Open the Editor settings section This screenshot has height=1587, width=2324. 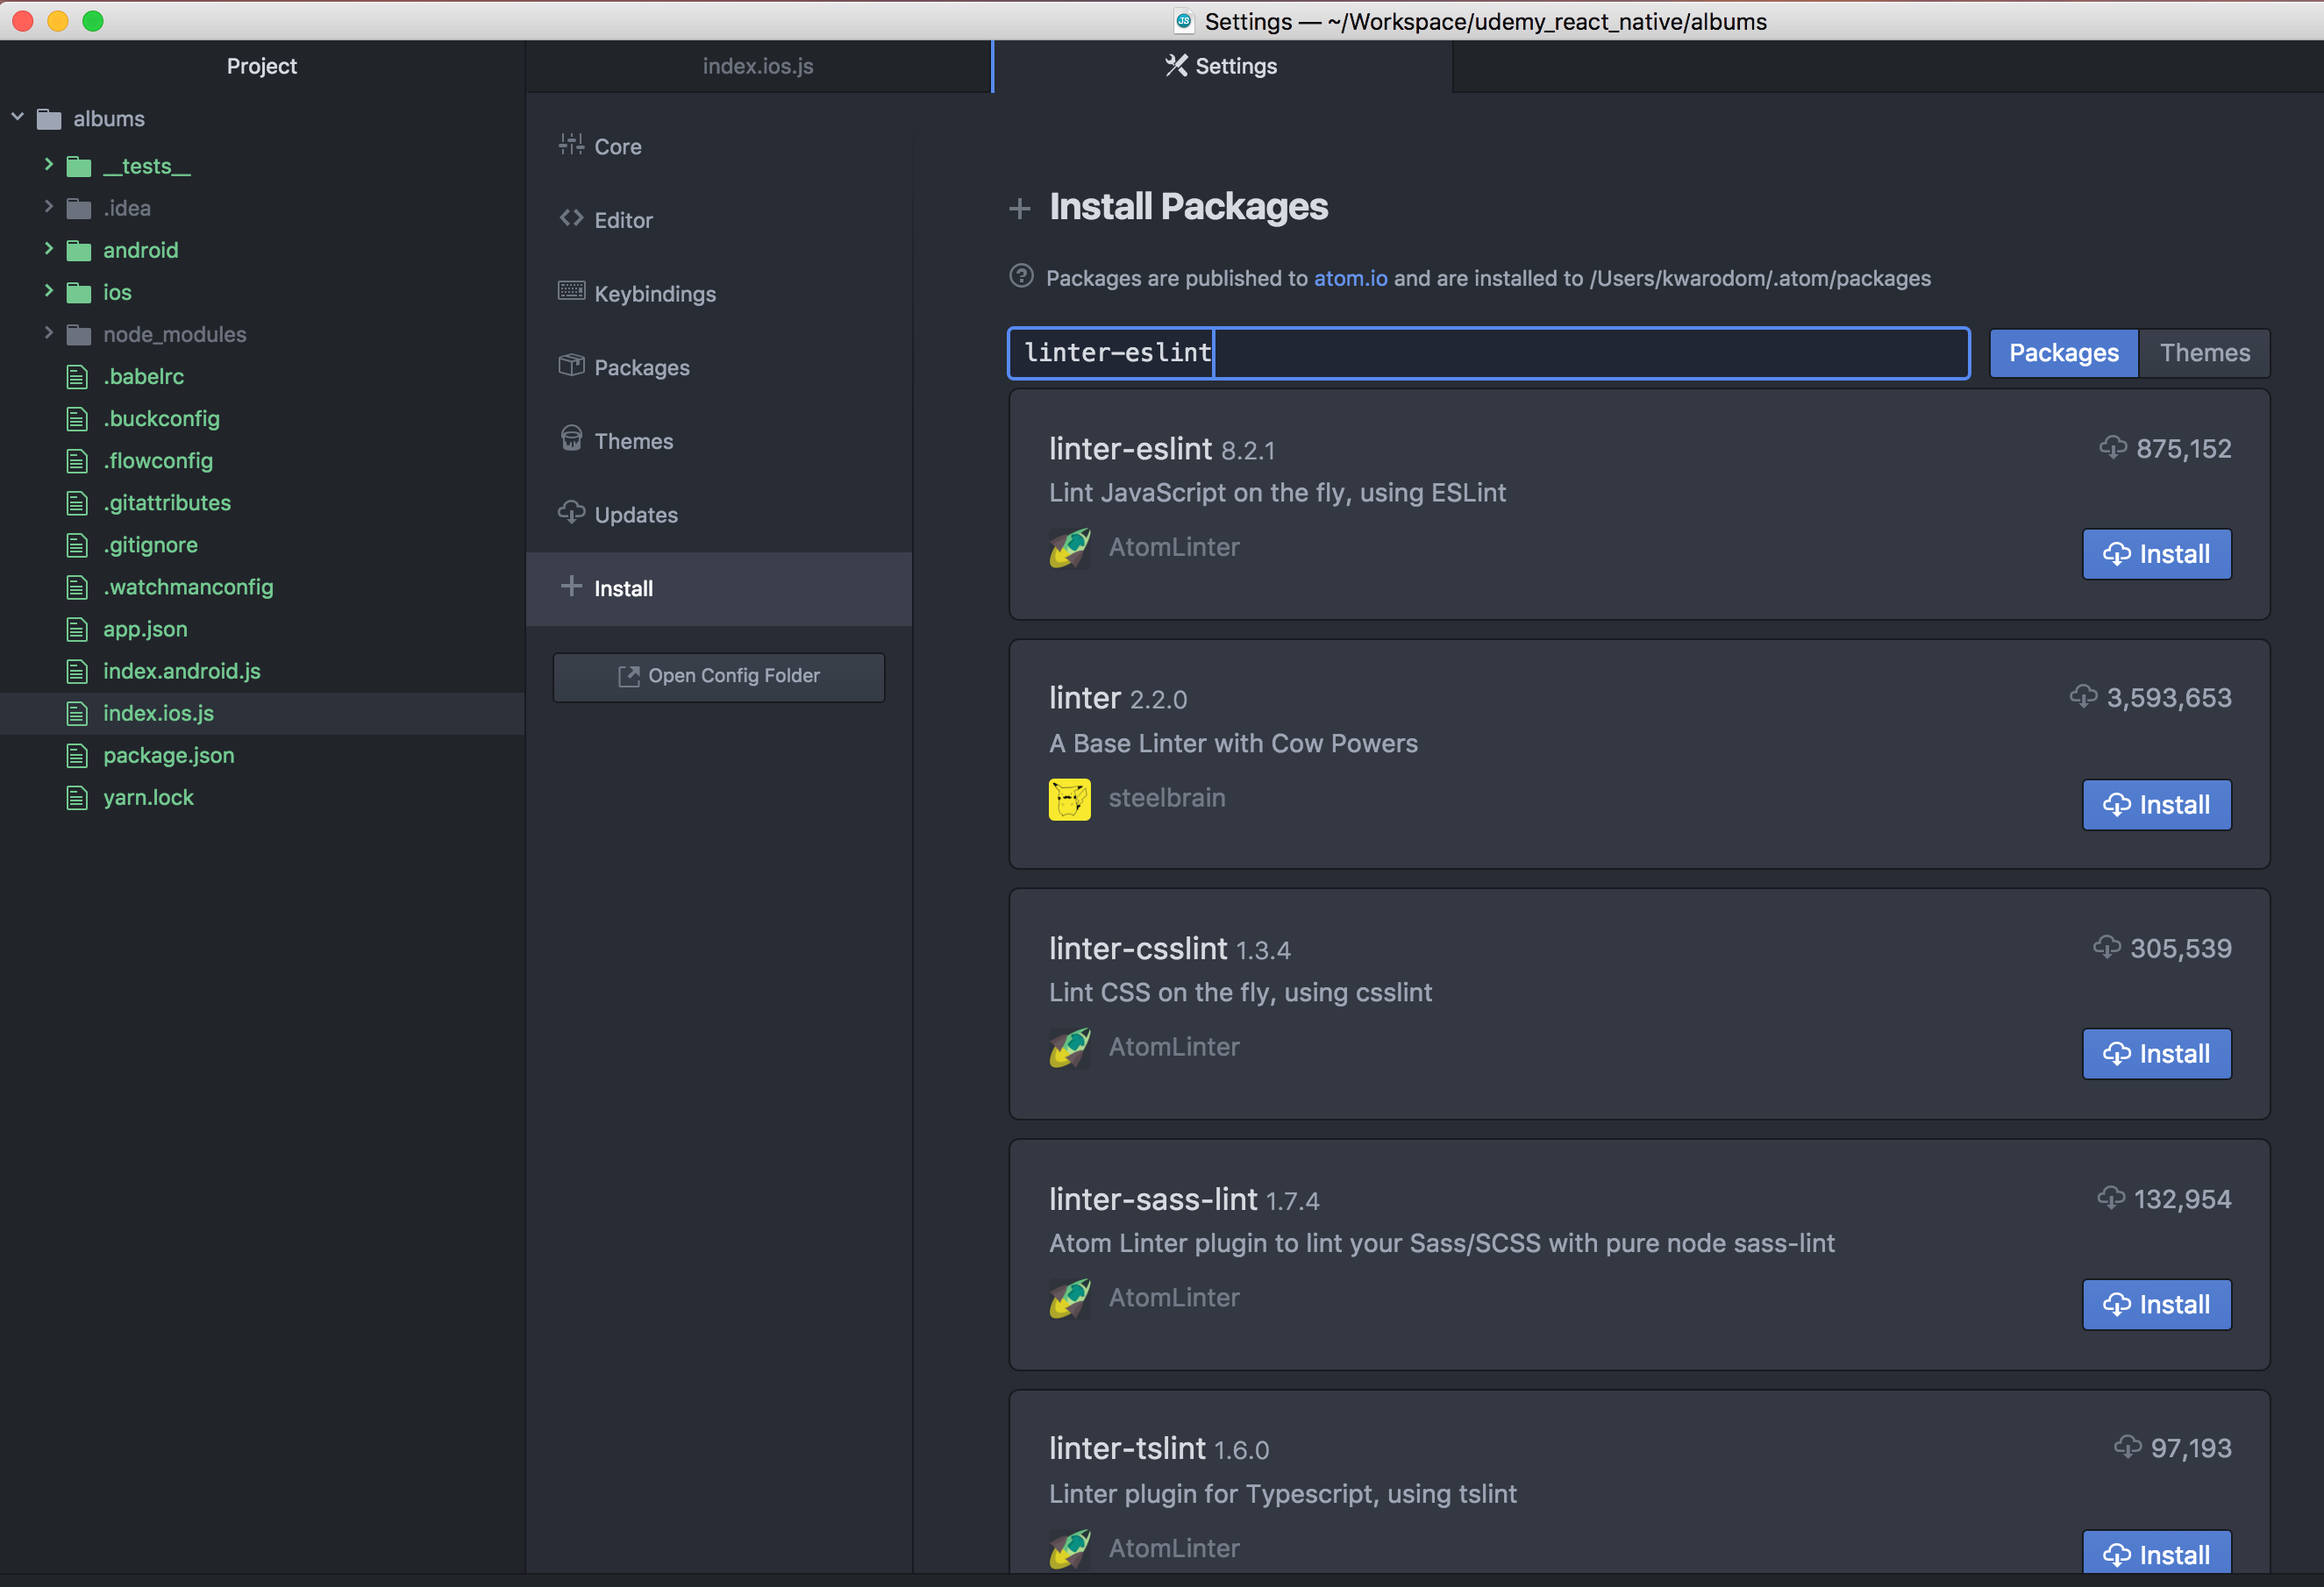pyautogui.click(x=622, y=219)
